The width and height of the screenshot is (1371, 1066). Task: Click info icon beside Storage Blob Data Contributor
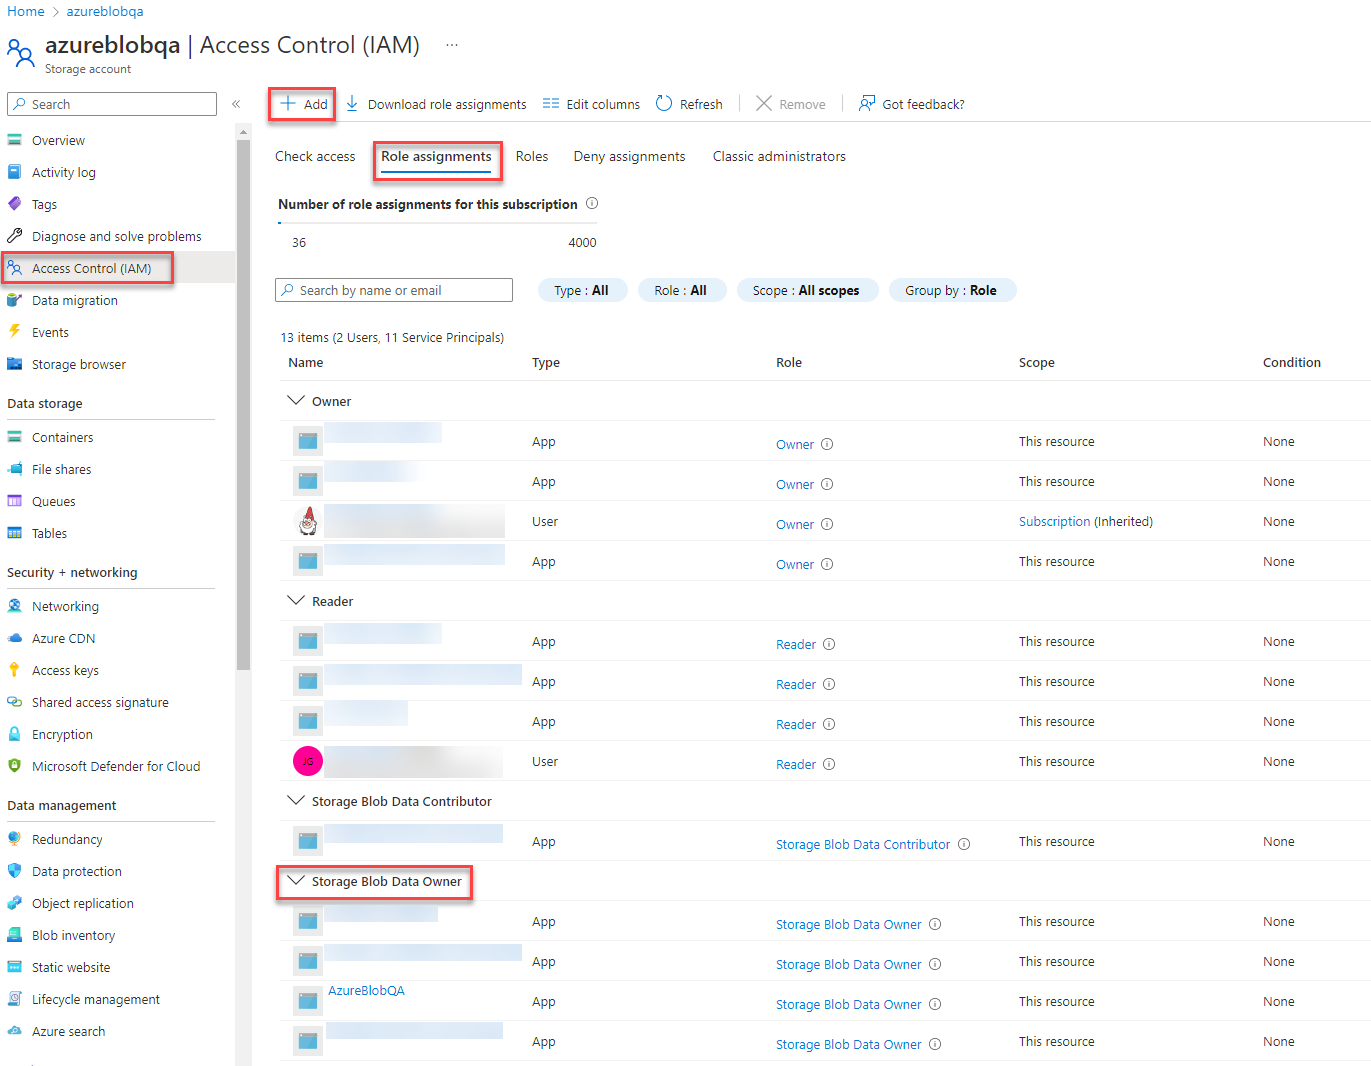964,844
